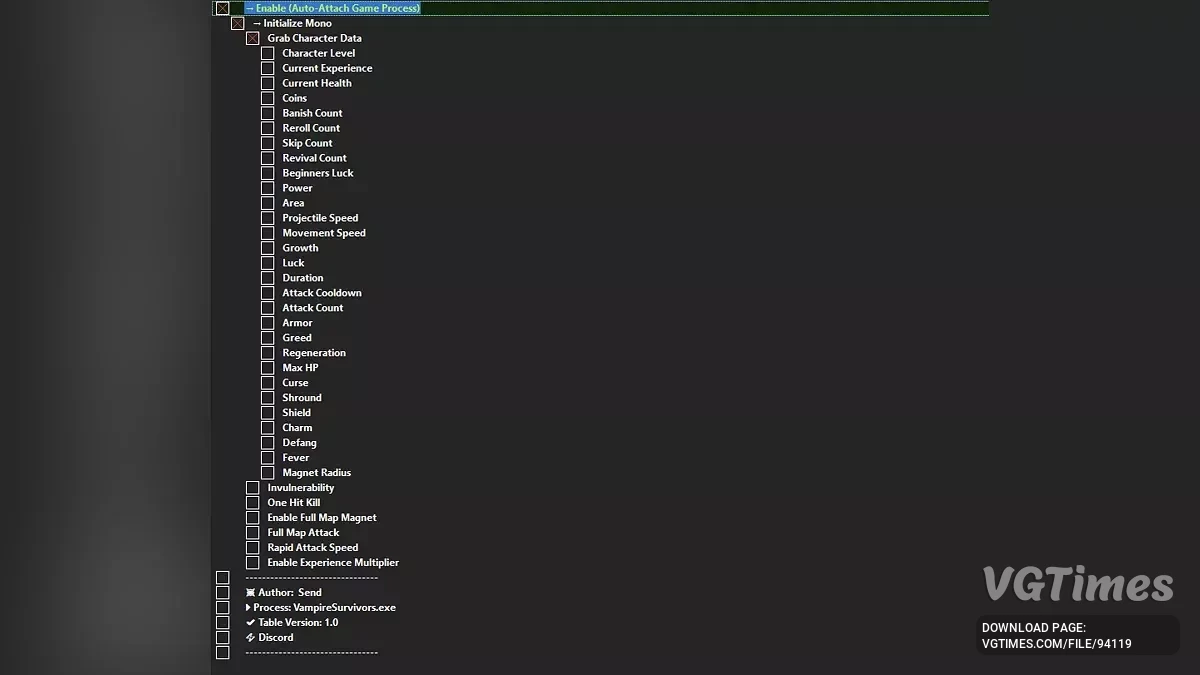Image resolution: width=1200 pixels, height=675 pixels.
Task: Click the triangle icon beside Process: VampireSurvivors.exe
Action: coord(249,608)
